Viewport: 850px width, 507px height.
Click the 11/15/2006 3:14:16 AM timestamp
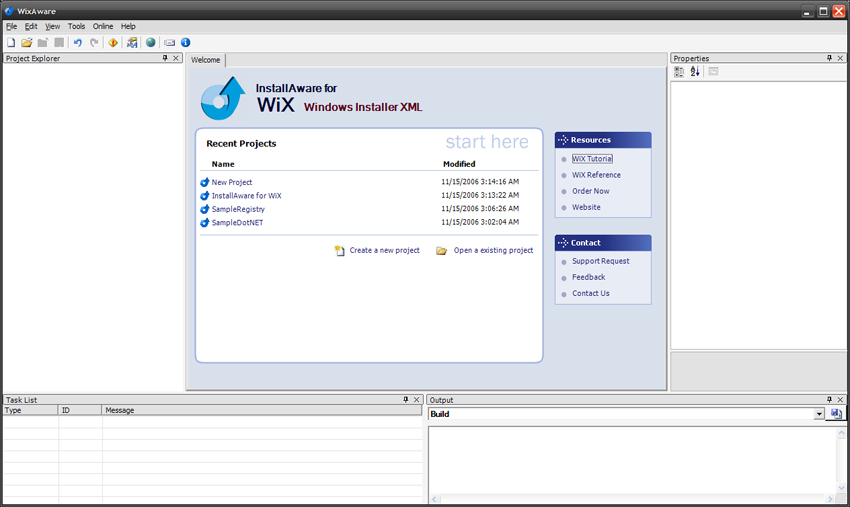pos(480,182)
